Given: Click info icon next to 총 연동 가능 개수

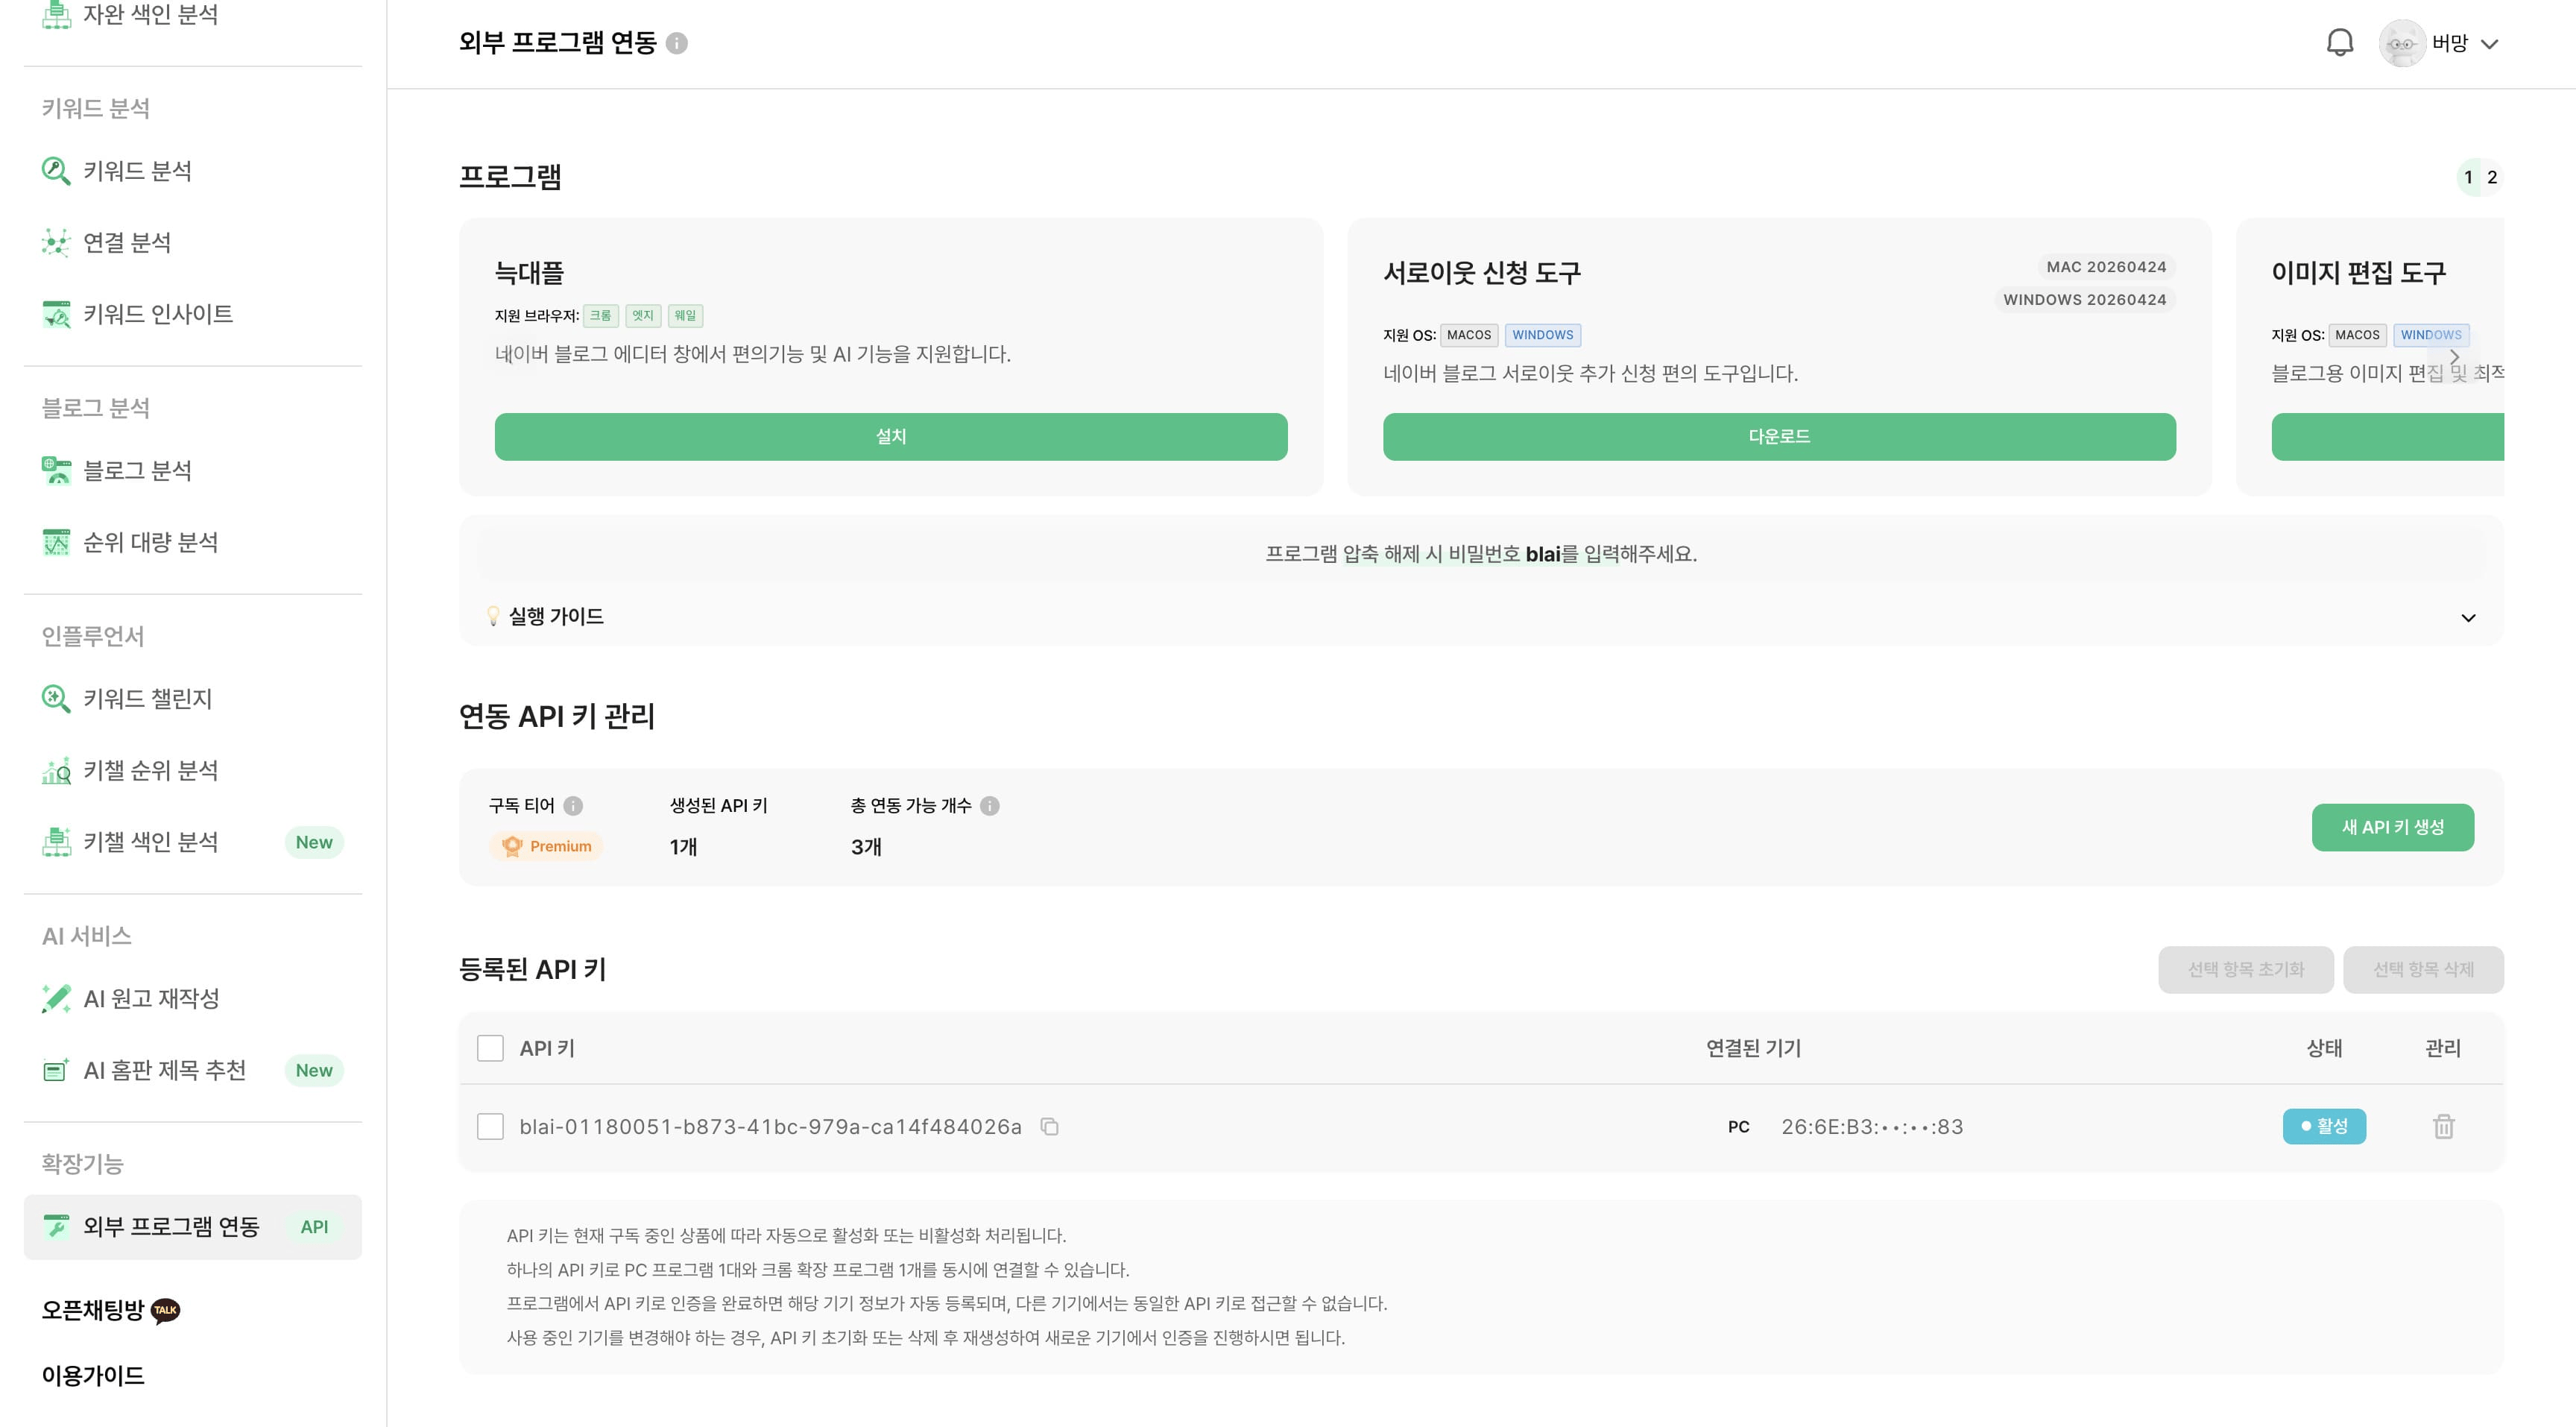Looking at the screenshot, I should click(x=990, y=806).
